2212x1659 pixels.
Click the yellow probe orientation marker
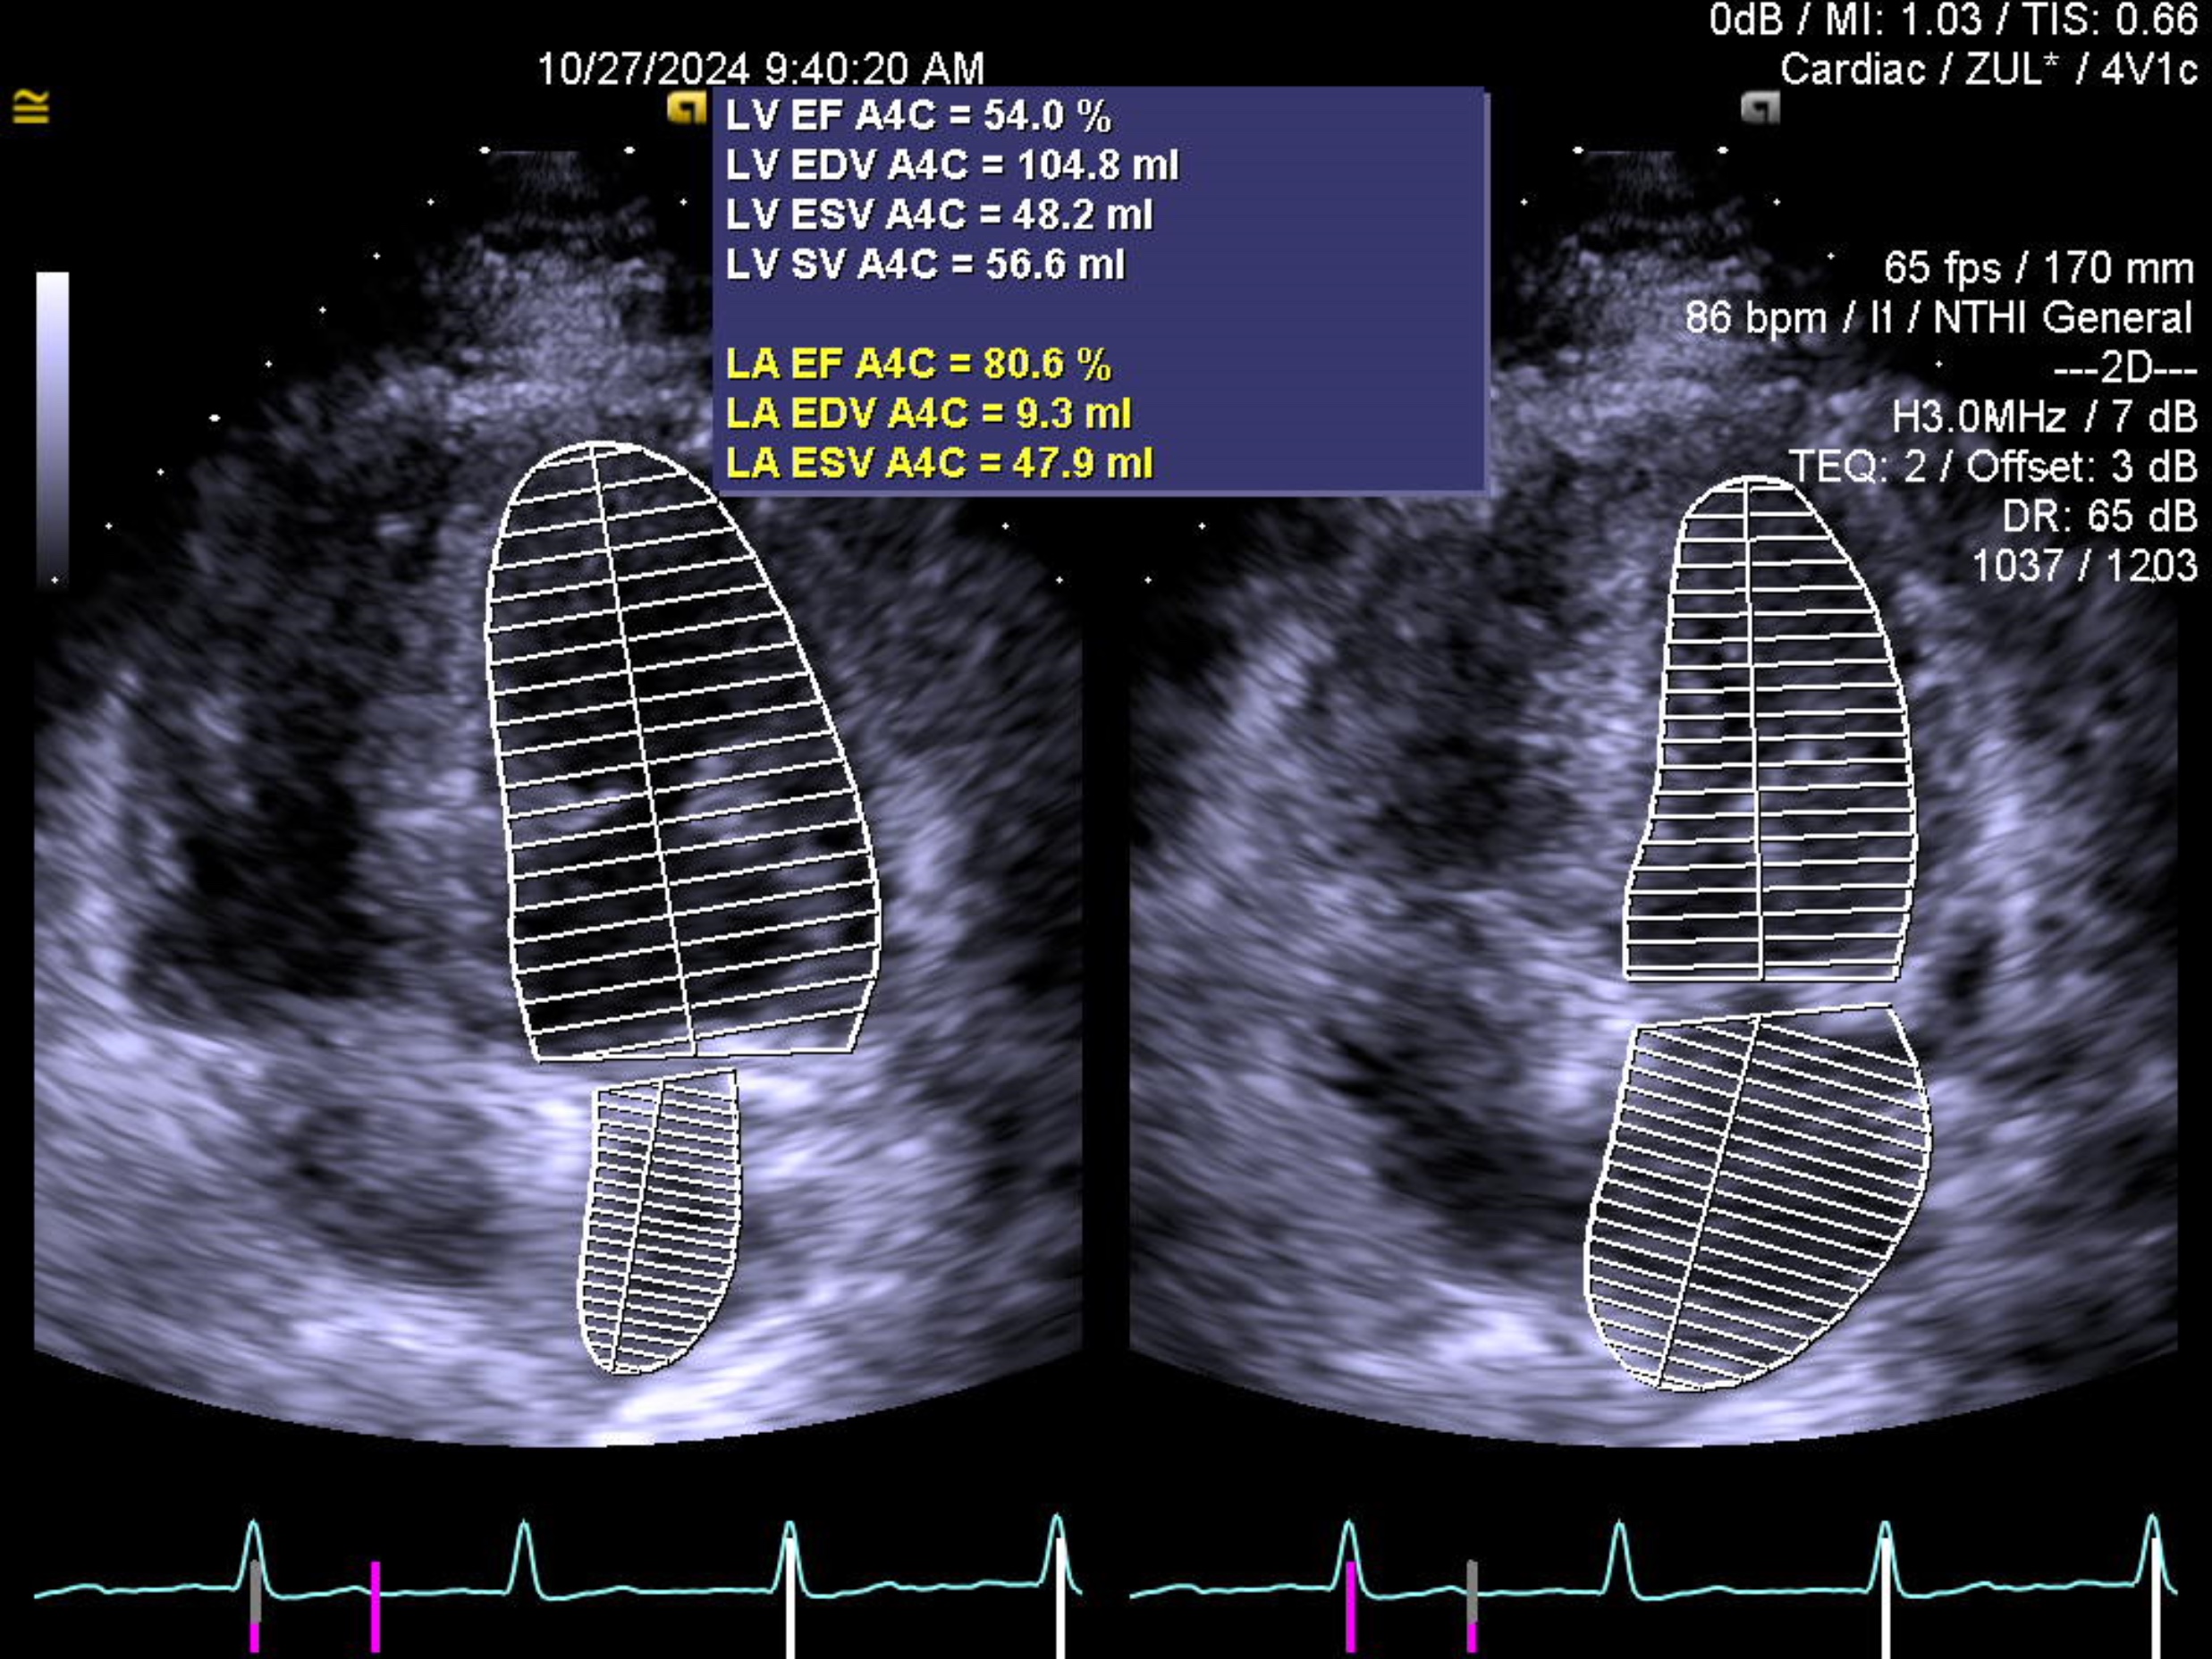[686, 108]
